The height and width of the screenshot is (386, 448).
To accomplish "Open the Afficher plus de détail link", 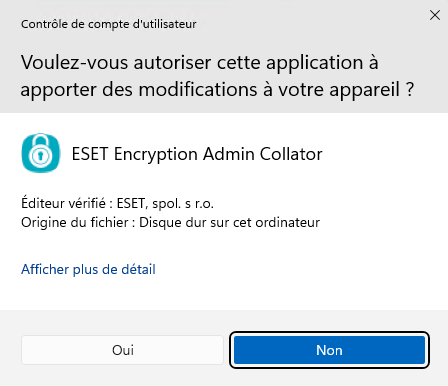I will 88,269.
